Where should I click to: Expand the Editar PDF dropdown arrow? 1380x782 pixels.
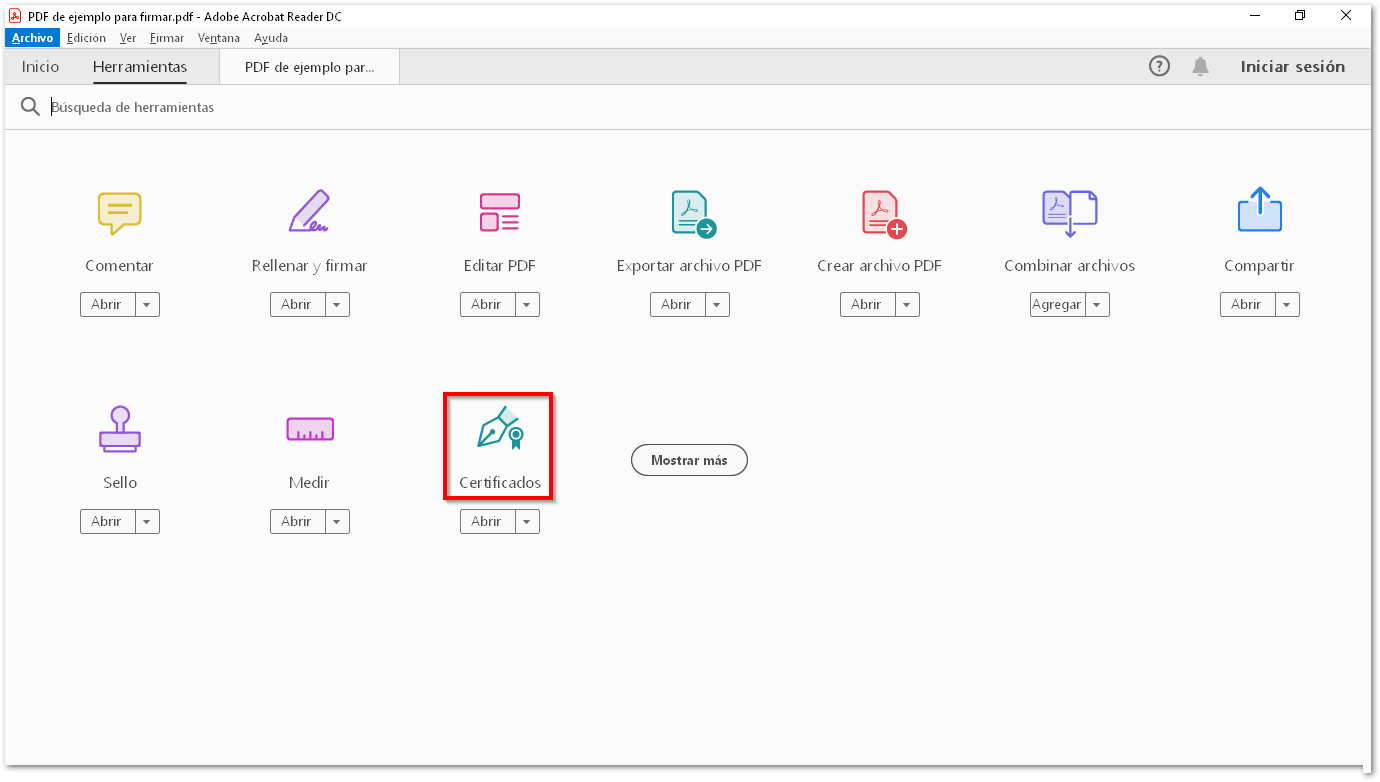(x=527, y=305)
